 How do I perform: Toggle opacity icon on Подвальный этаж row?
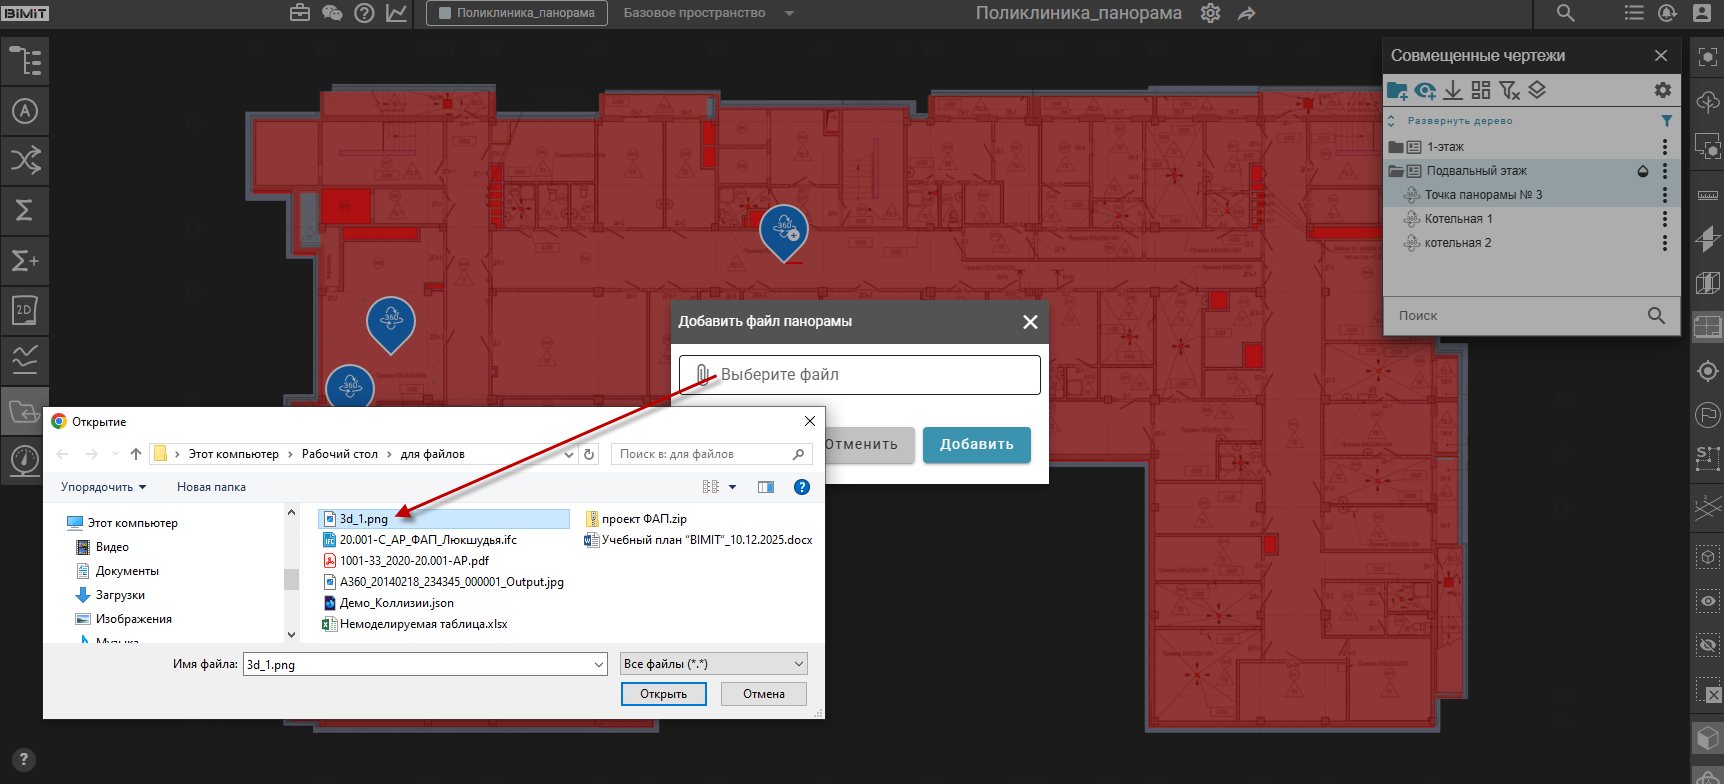[x=1642, y=171]
